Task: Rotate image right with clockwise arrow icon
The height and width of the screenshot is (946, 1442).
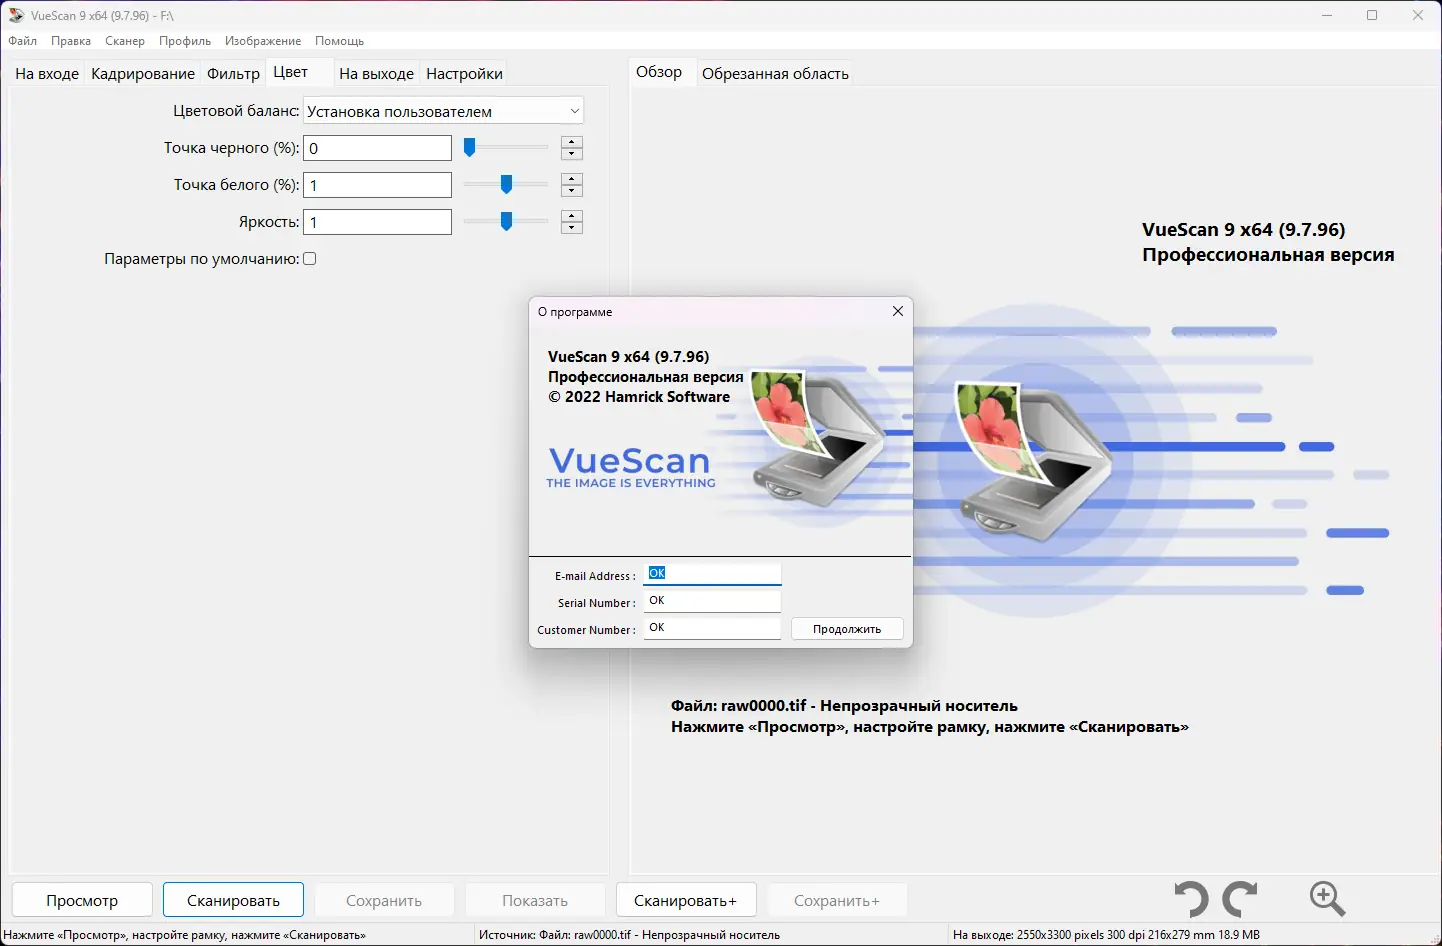Action: [1240, 899]
